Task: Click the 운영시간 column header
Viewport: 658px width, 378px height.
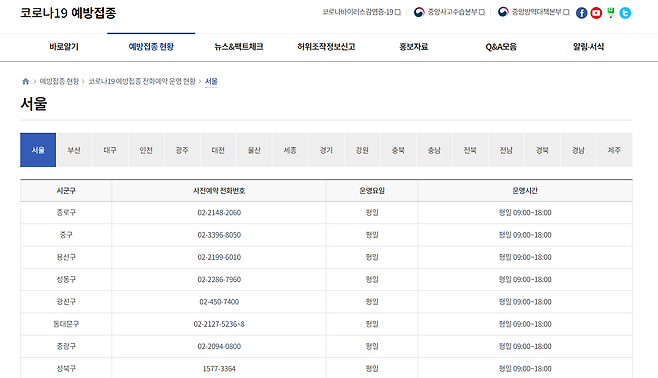Action: coord(525,191)
